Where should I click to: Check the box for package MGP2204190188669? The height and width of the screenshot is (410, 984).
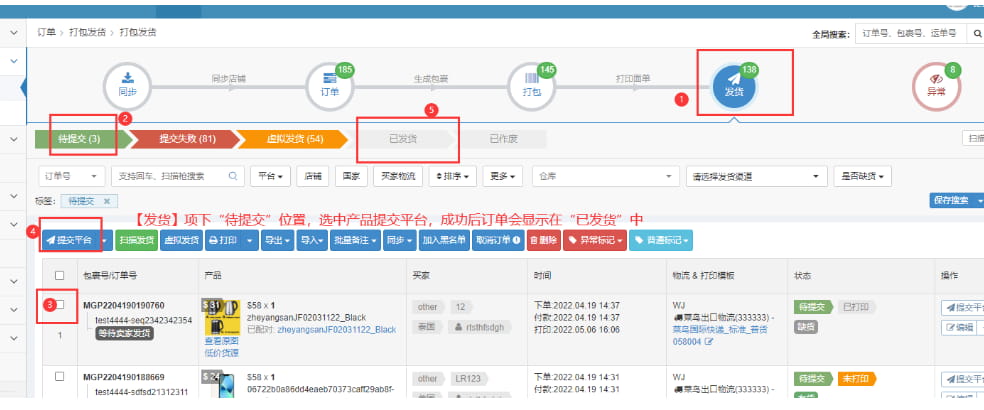click(x=60, y=377)
